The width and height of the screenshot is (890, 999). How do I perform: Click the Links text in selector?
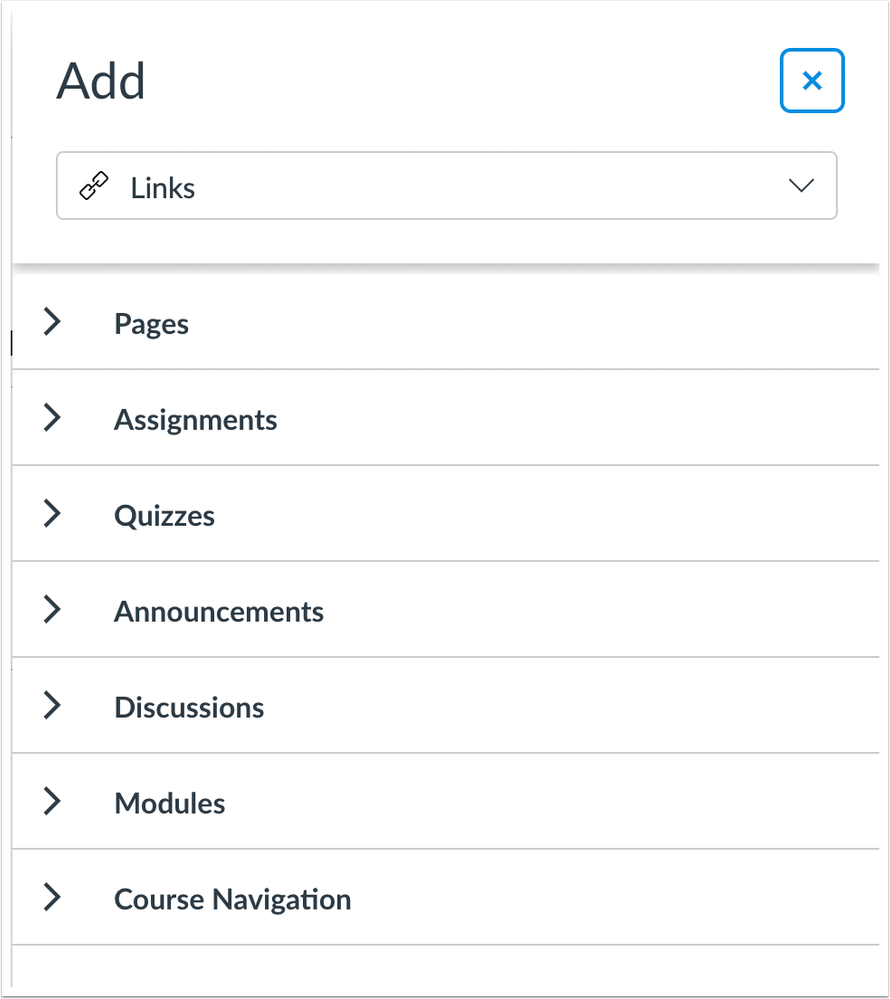pyautogui.click(x=163, y=188)
